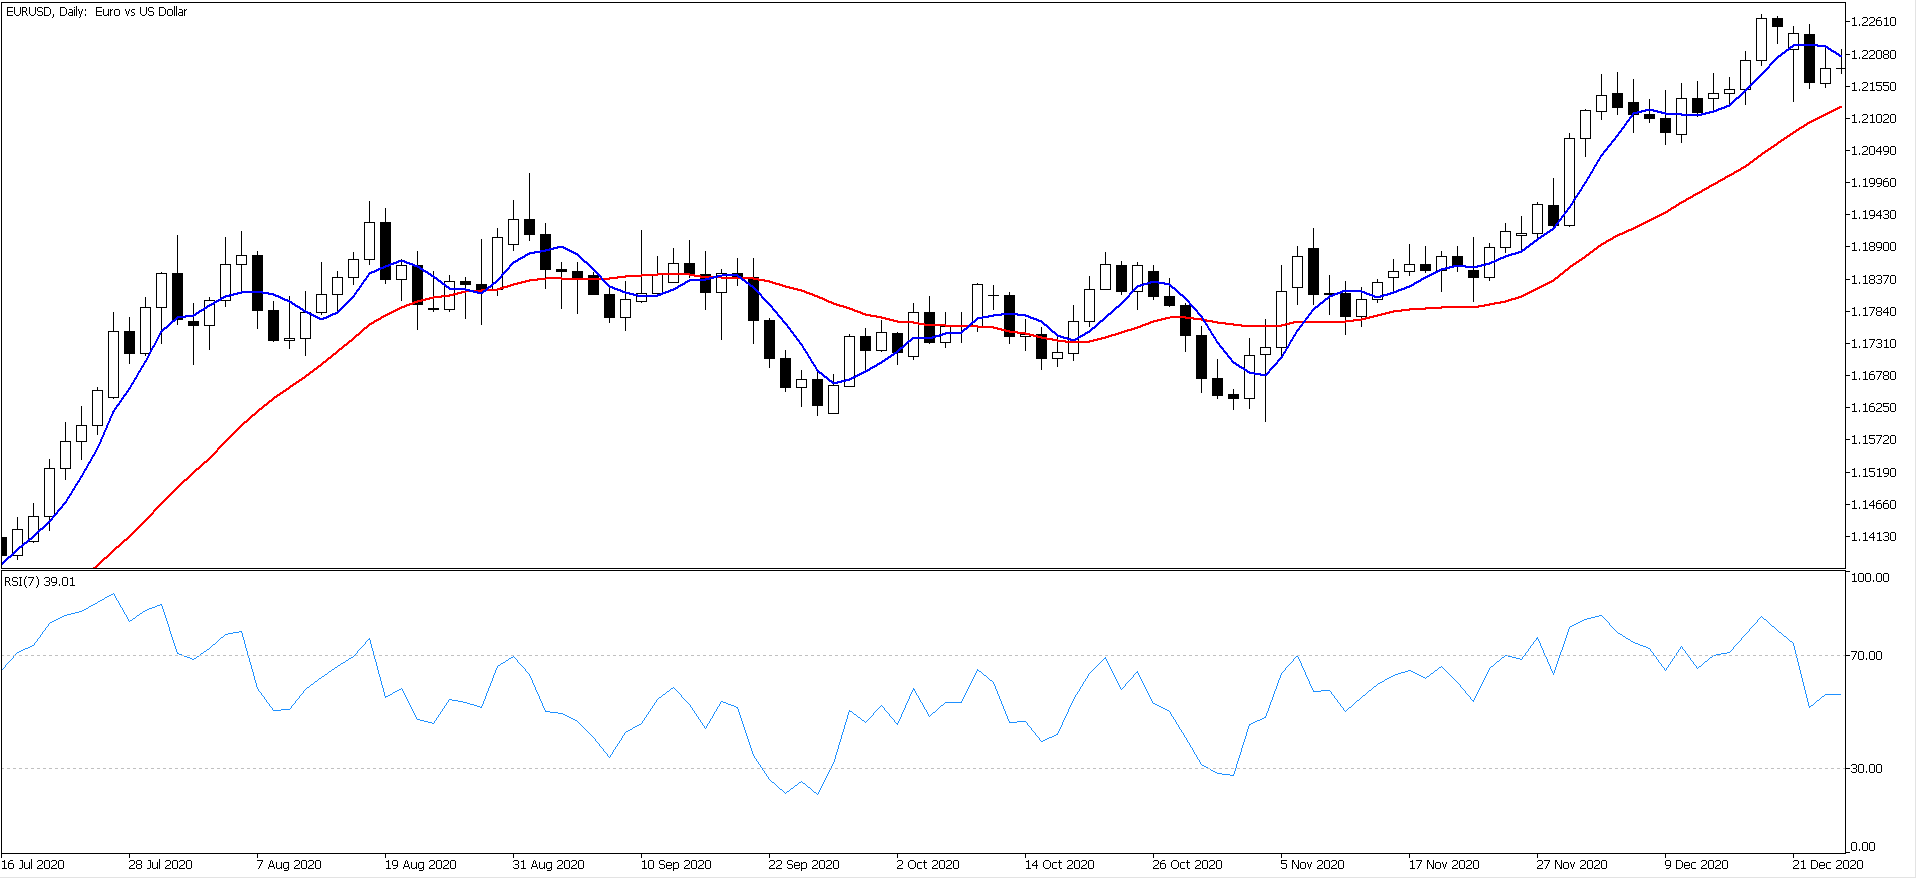Click the 19 Aug 2020 date label
The width and height of the screenshot is (1917, 879).
click(x=420, y=864)
